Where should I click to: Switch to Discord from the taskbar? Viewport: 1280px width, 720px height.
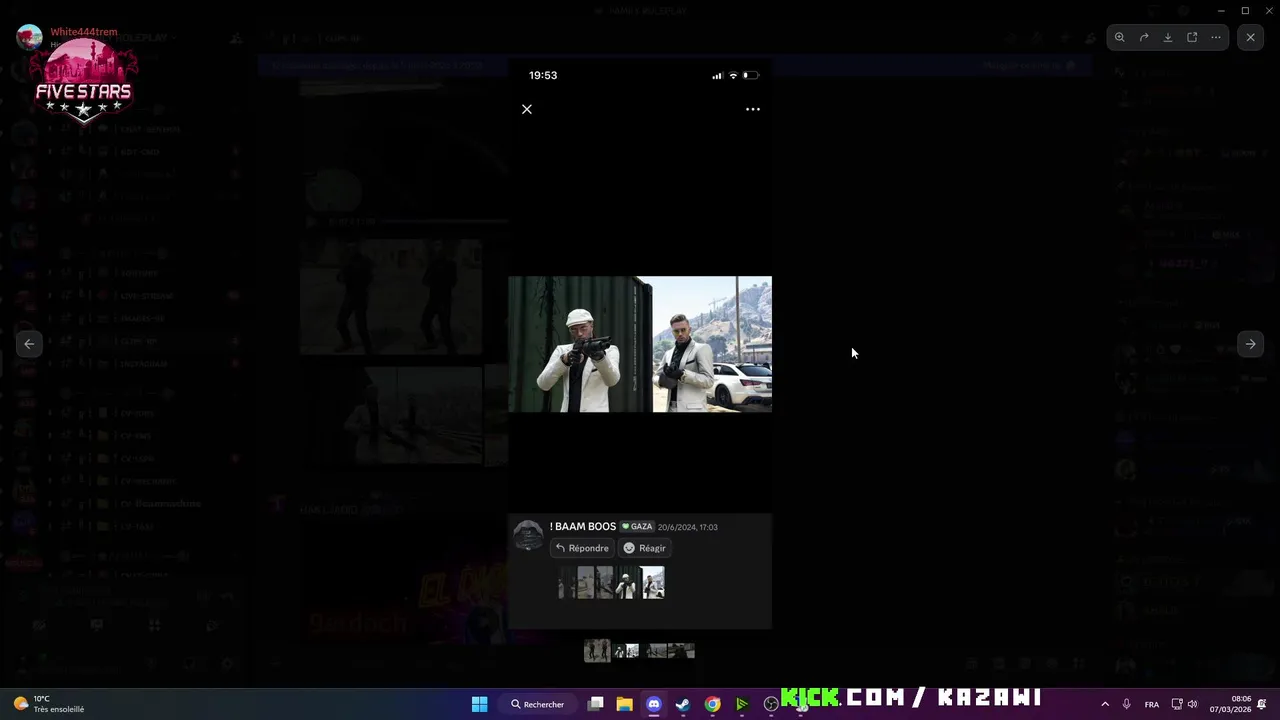[x=654, y=704]
